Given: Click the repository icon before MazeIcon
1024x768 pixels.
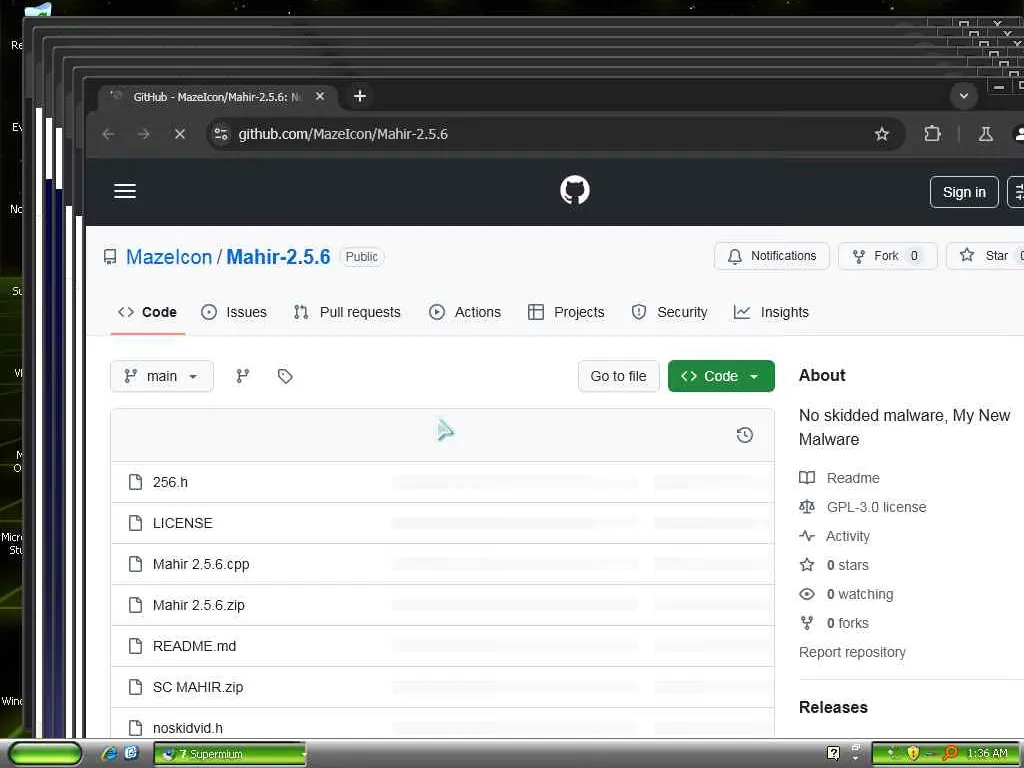Looking at the screenshot, I should tap(110, 257).
